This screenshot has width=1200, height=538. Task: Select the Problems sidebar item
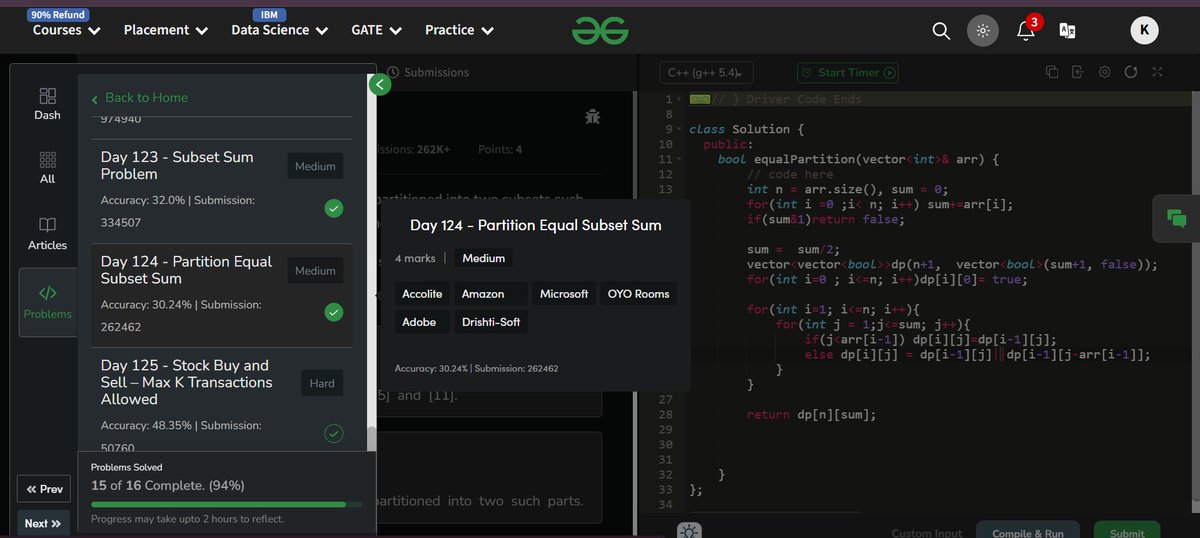47,303
